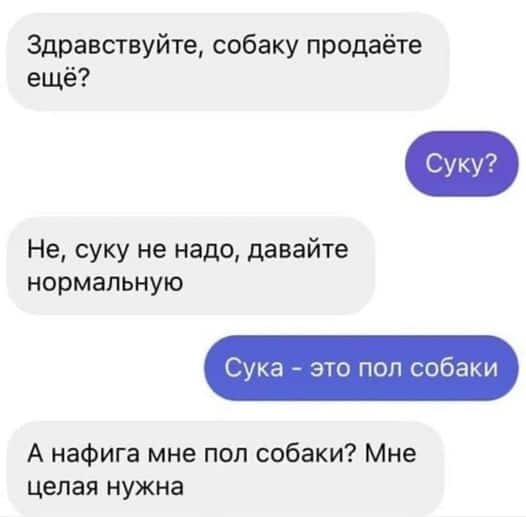Click the word 'нафига' in last message
The width and height of the screenshot is (526, 517).
(96, 454)
